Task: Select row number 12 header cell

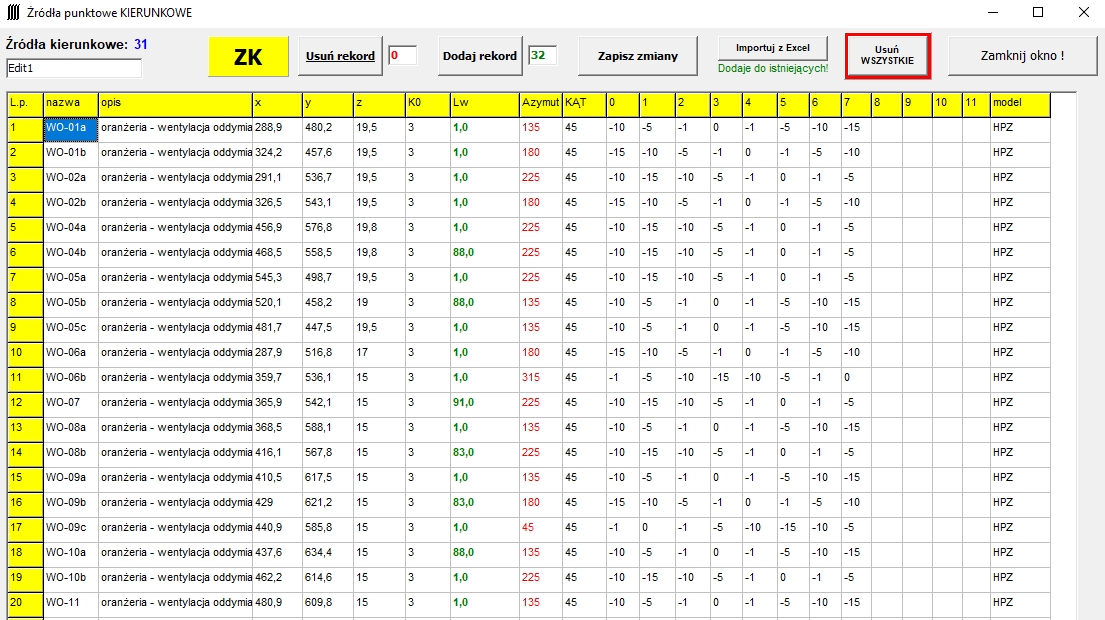Action: pyautogui.click(x=24, y=402)
